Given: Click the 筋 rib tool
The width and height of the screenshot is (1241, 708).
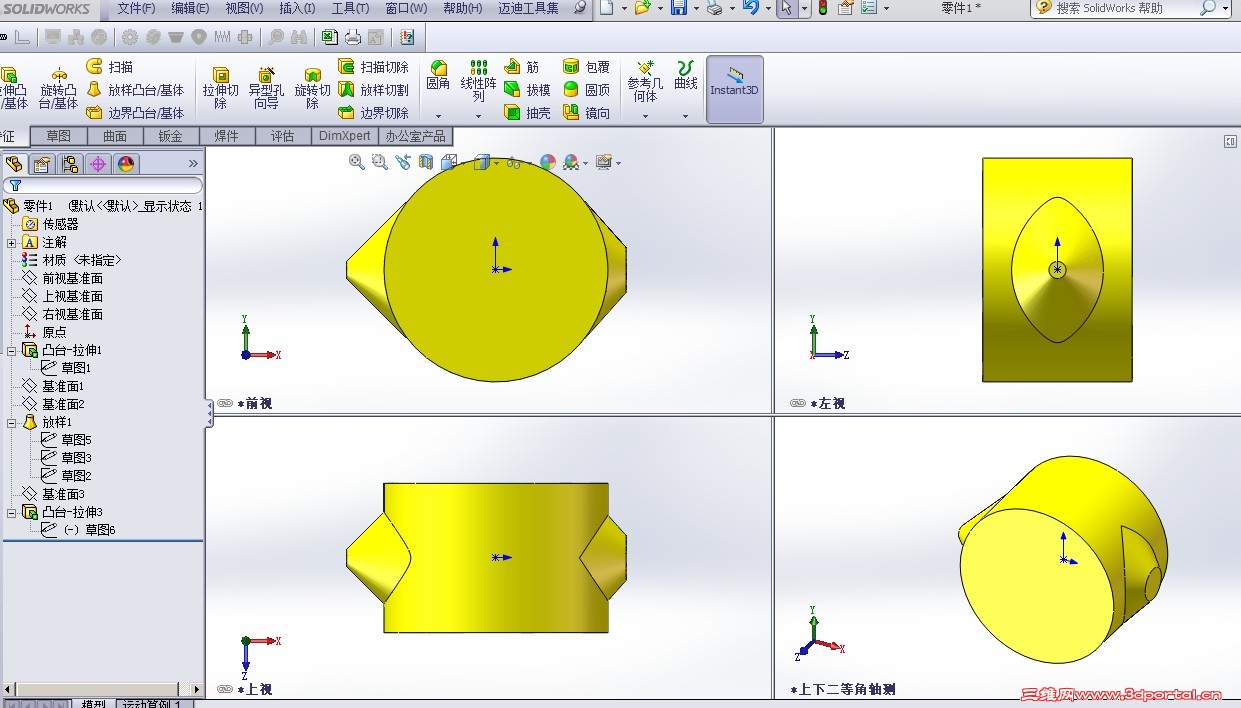Looking at the screenshot, I should click(521, 67).
